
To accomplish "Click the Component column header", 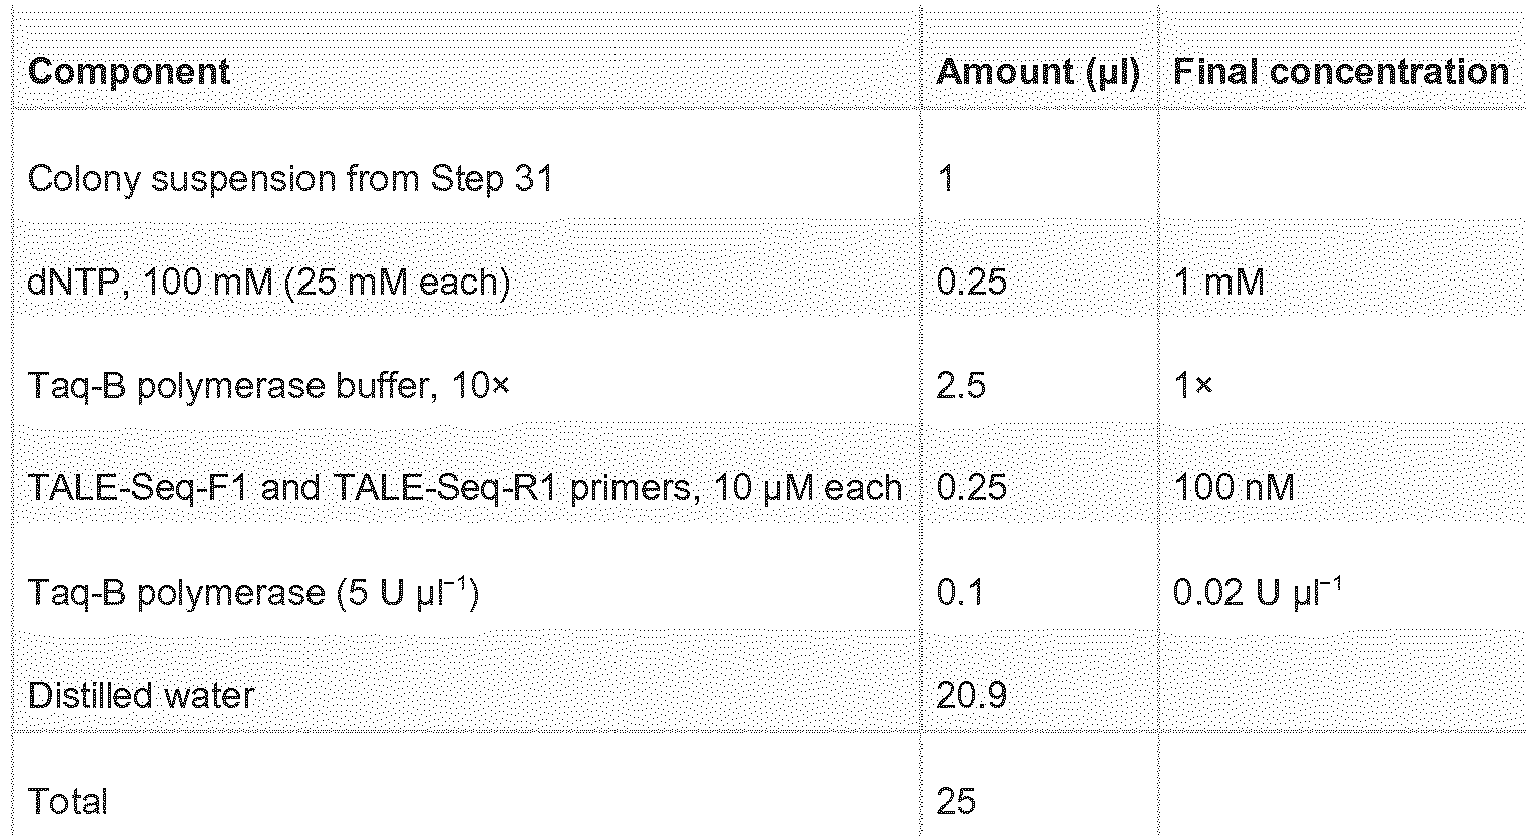I will [129, 72].
